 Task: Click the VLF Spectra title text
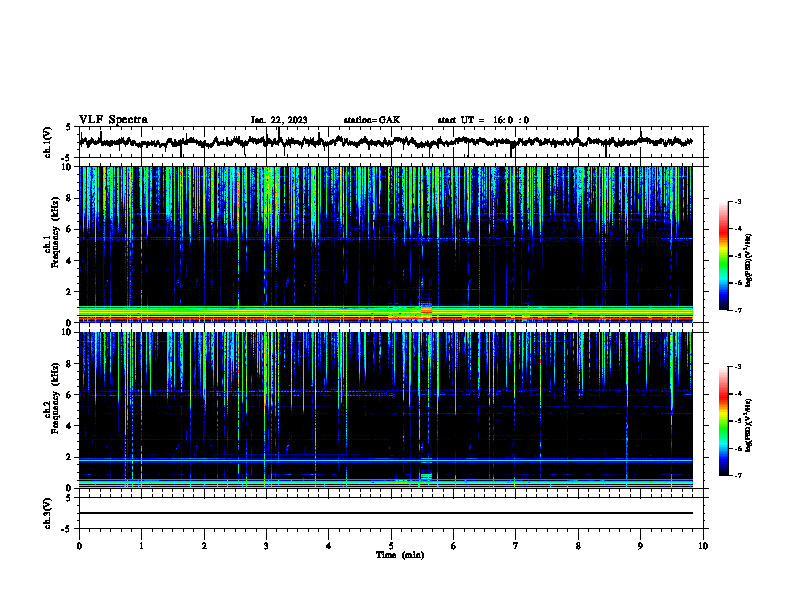pyautogui.click(x=113, y=120)
